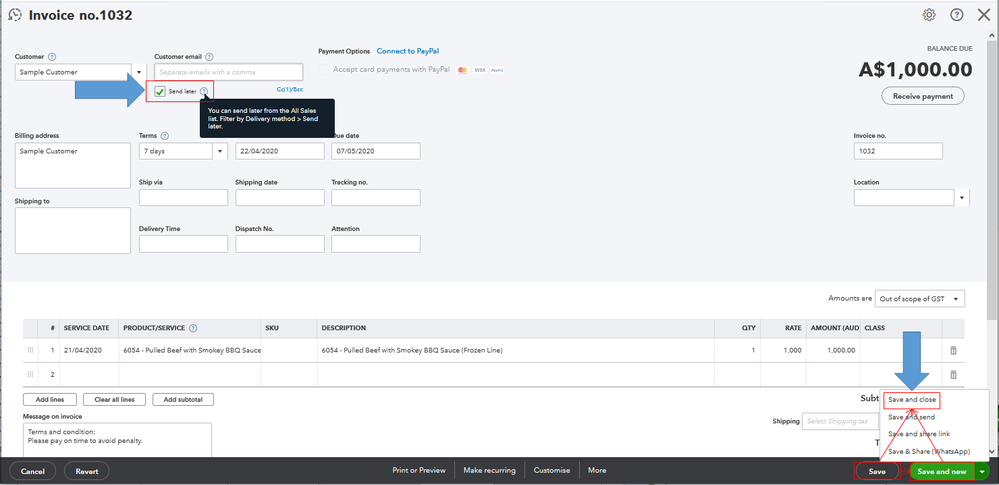Image resolution: width=999 pixels, height=485 pixels.
Task: Choose Save and close from the menu
Action: click(x=912, y=400)
